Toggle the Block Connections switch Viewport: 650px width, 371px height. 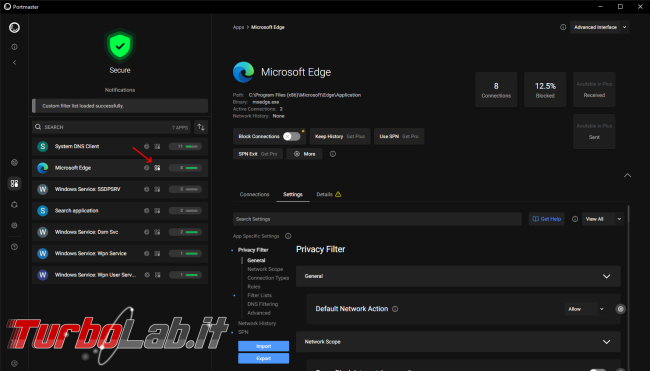click(292, 136)
